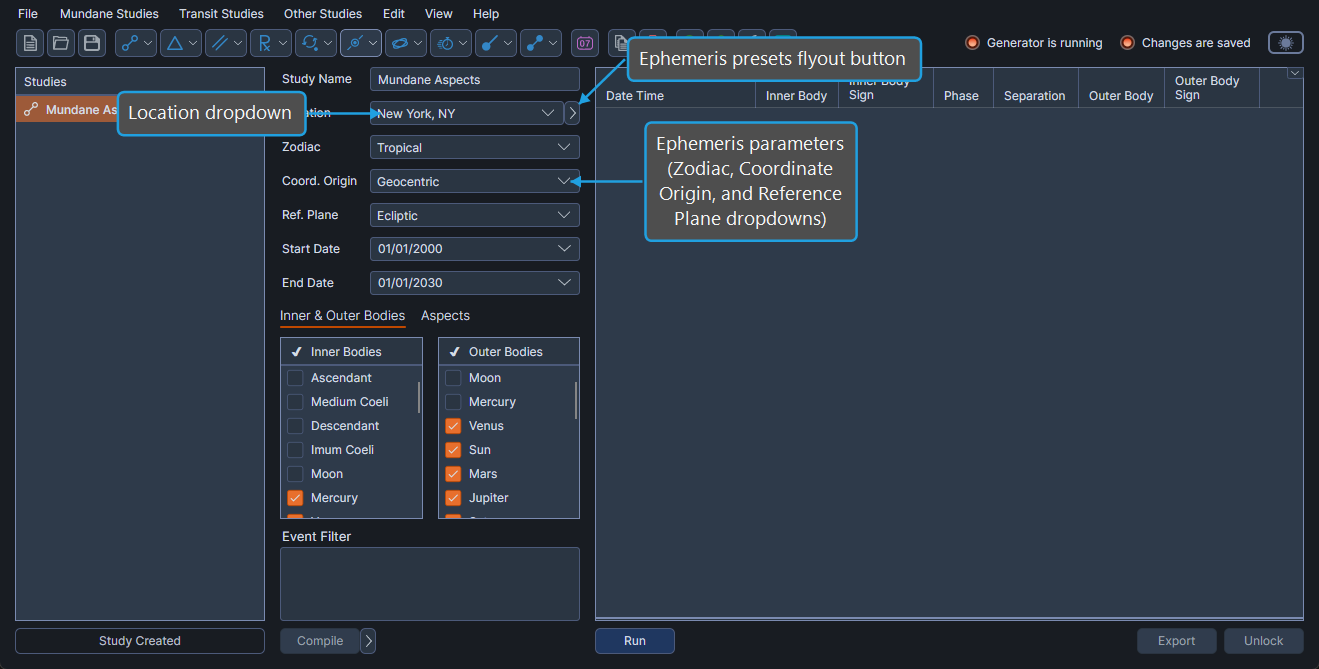Open the Zodiac Tropical dropdown
The width and height of the screenshot is (1319, 669).
[475, 147]
